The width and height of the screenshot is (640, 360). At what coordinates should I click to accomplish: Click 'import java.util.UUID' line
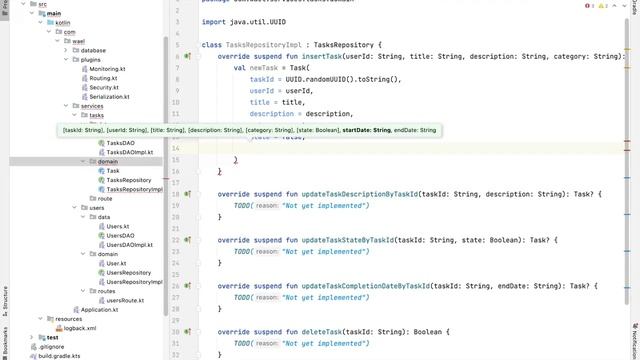click(244, 22)
